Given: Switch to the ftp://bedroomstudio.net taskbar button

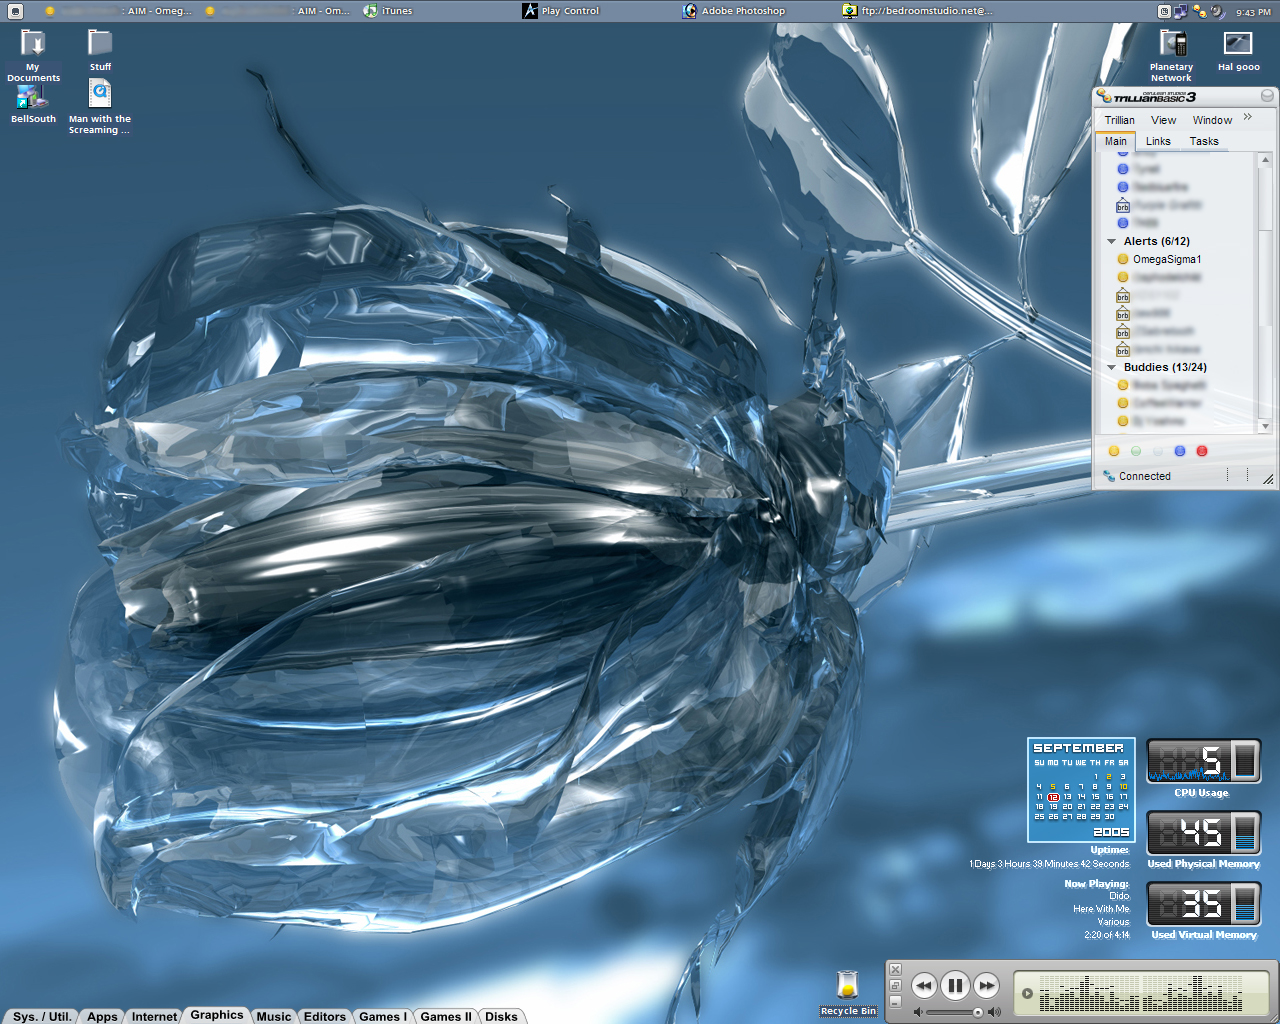Looking at the screenshot, I should (x=917, y=11).
